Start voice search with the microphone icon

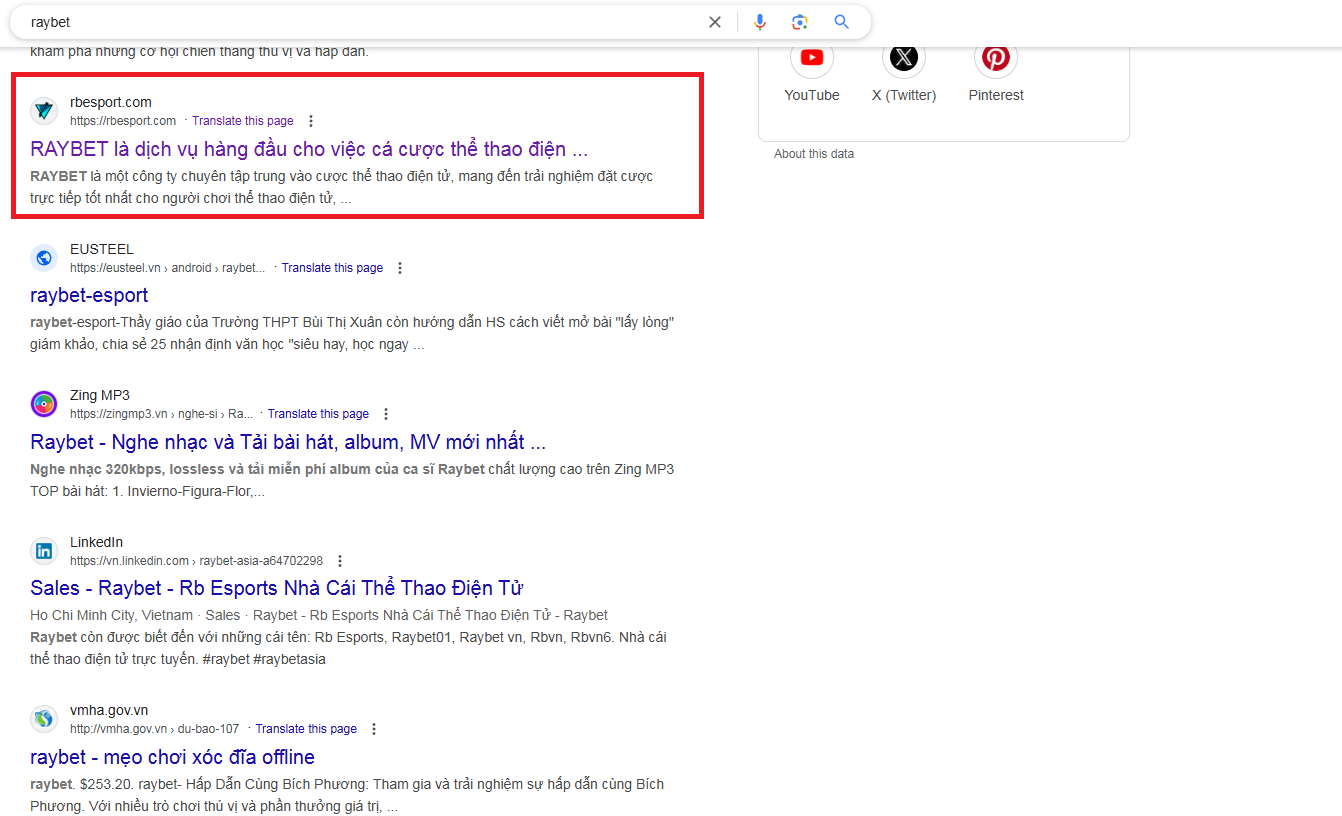point(760,22)
